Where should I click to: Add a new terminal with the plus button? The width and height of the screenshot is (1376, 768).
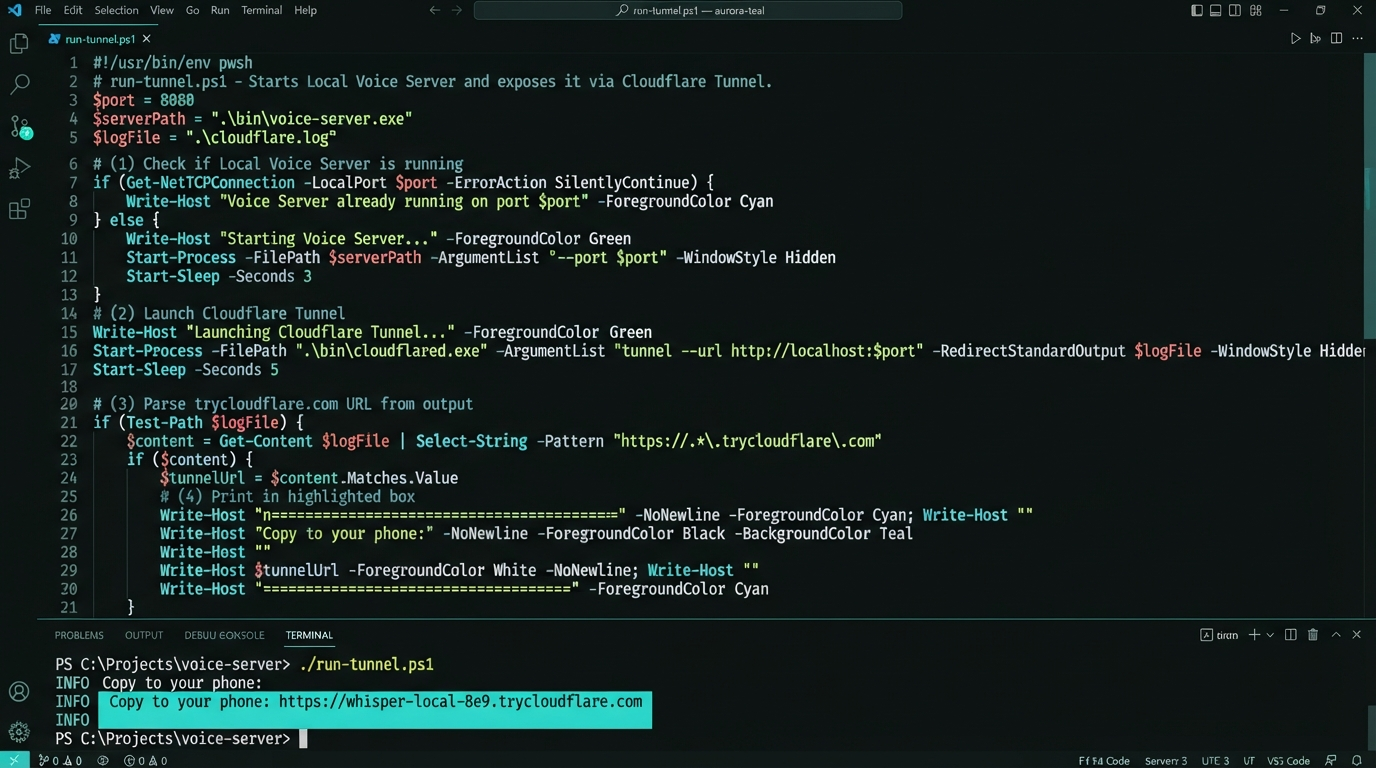[x=1254, y=635]
